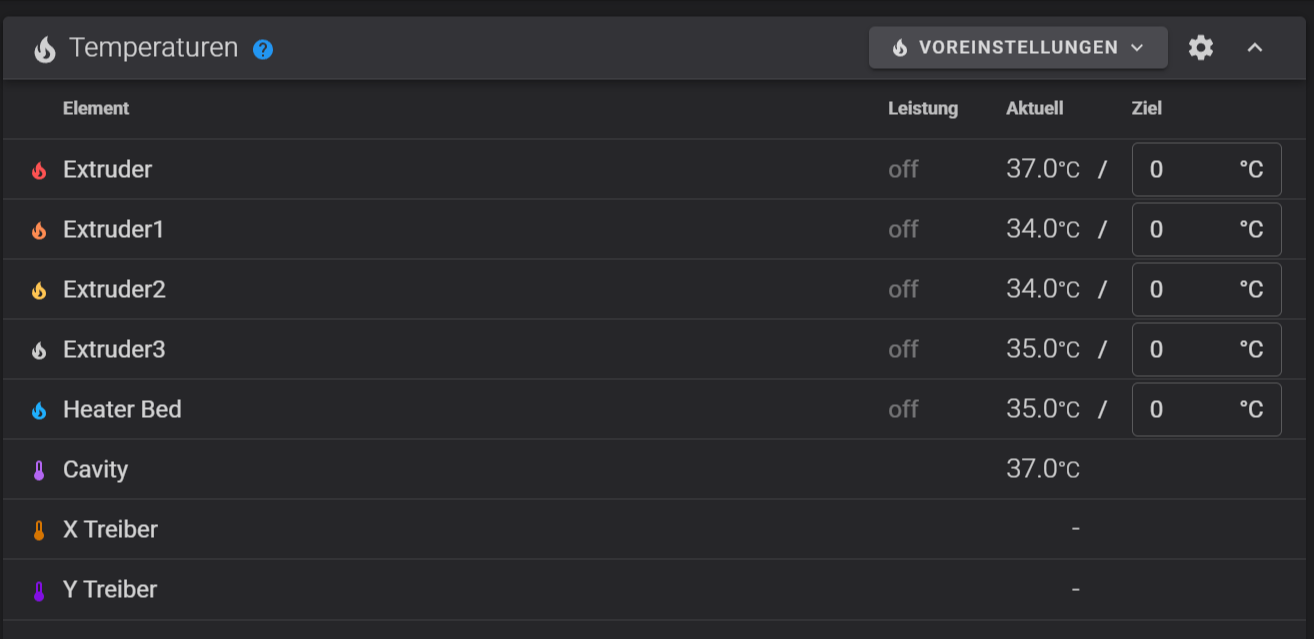The height and width of the screenshot is (639, 1314).
Task: Click the blue Heater Bed flame icon
Action: 39,410
